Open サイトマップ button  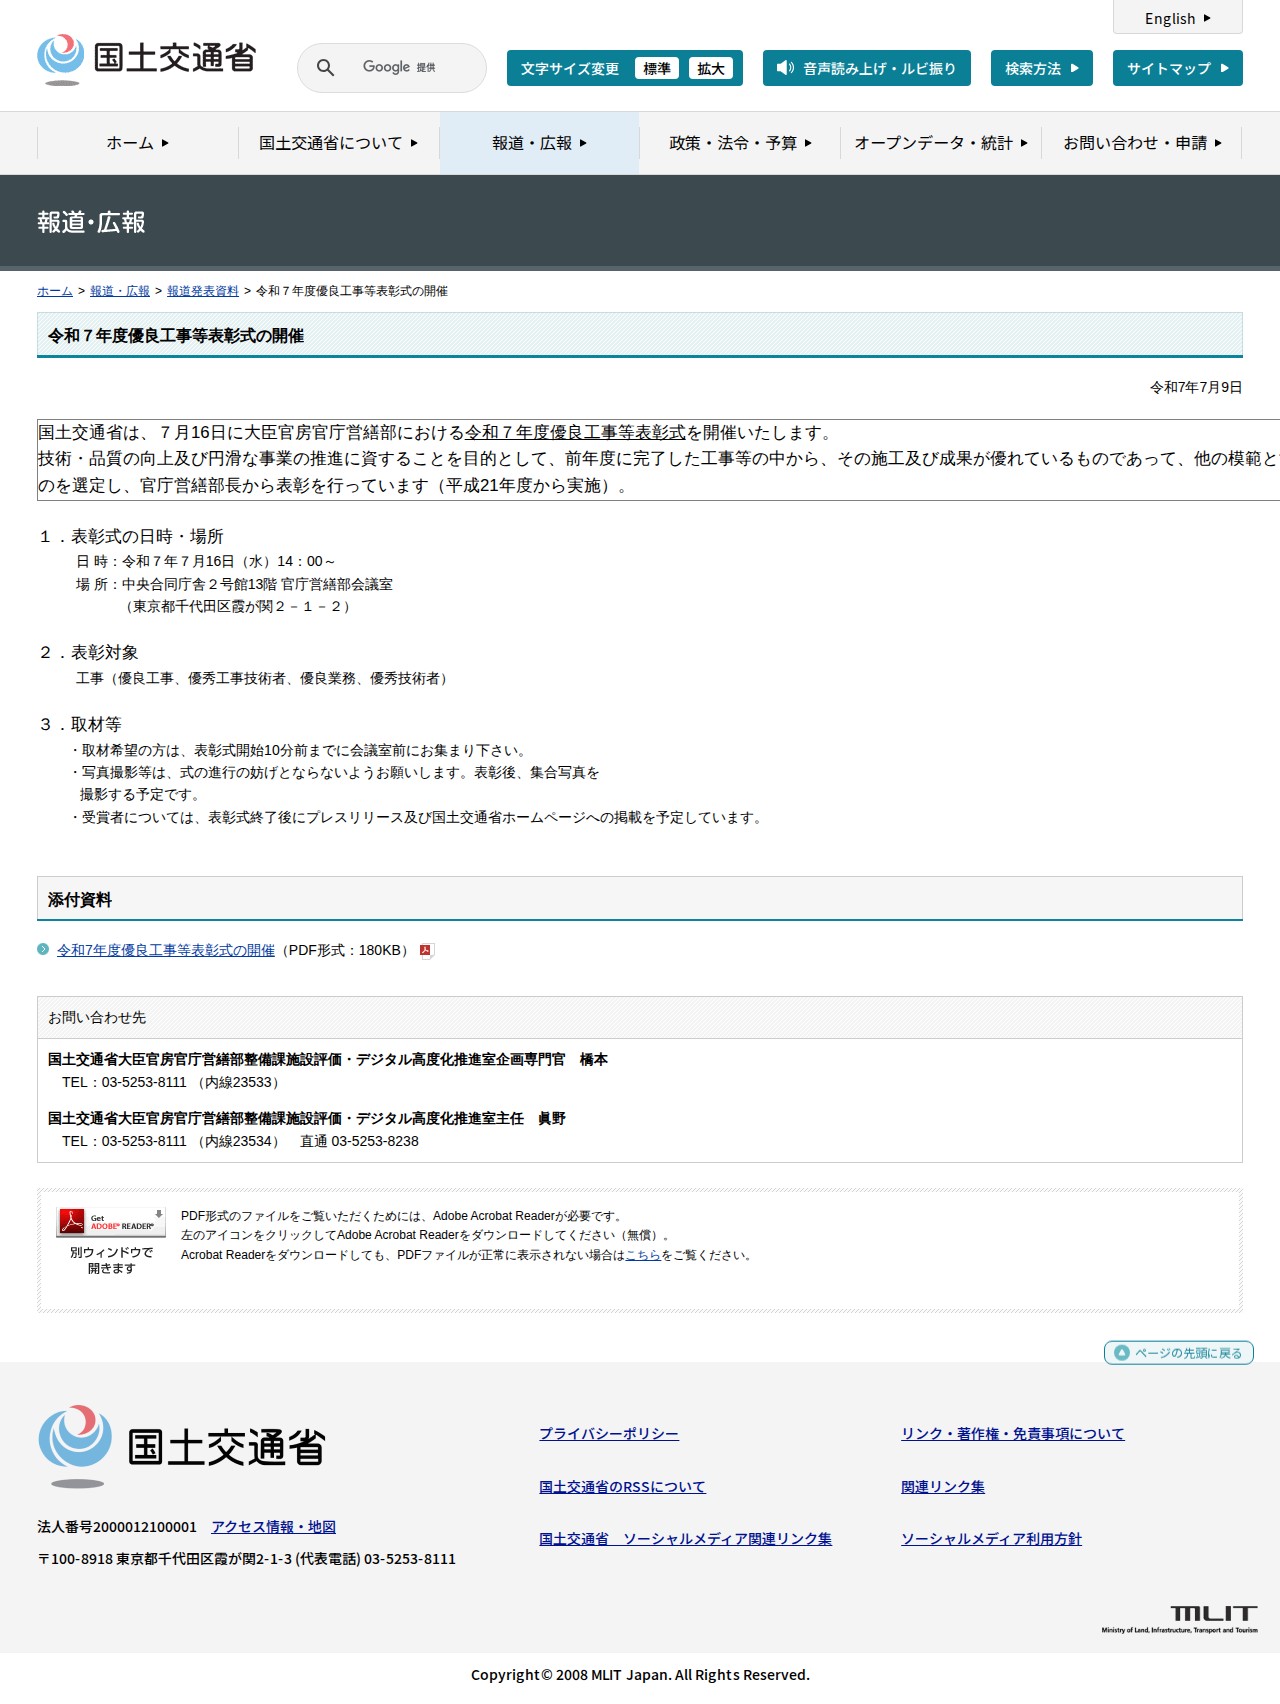tap(1177, 68)
